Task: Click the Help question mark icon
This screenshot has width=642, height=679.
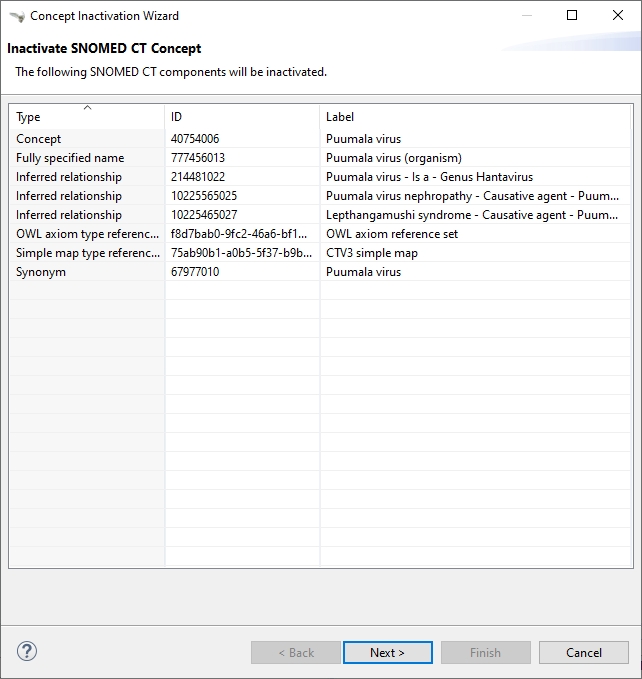Action: [27, 652]
